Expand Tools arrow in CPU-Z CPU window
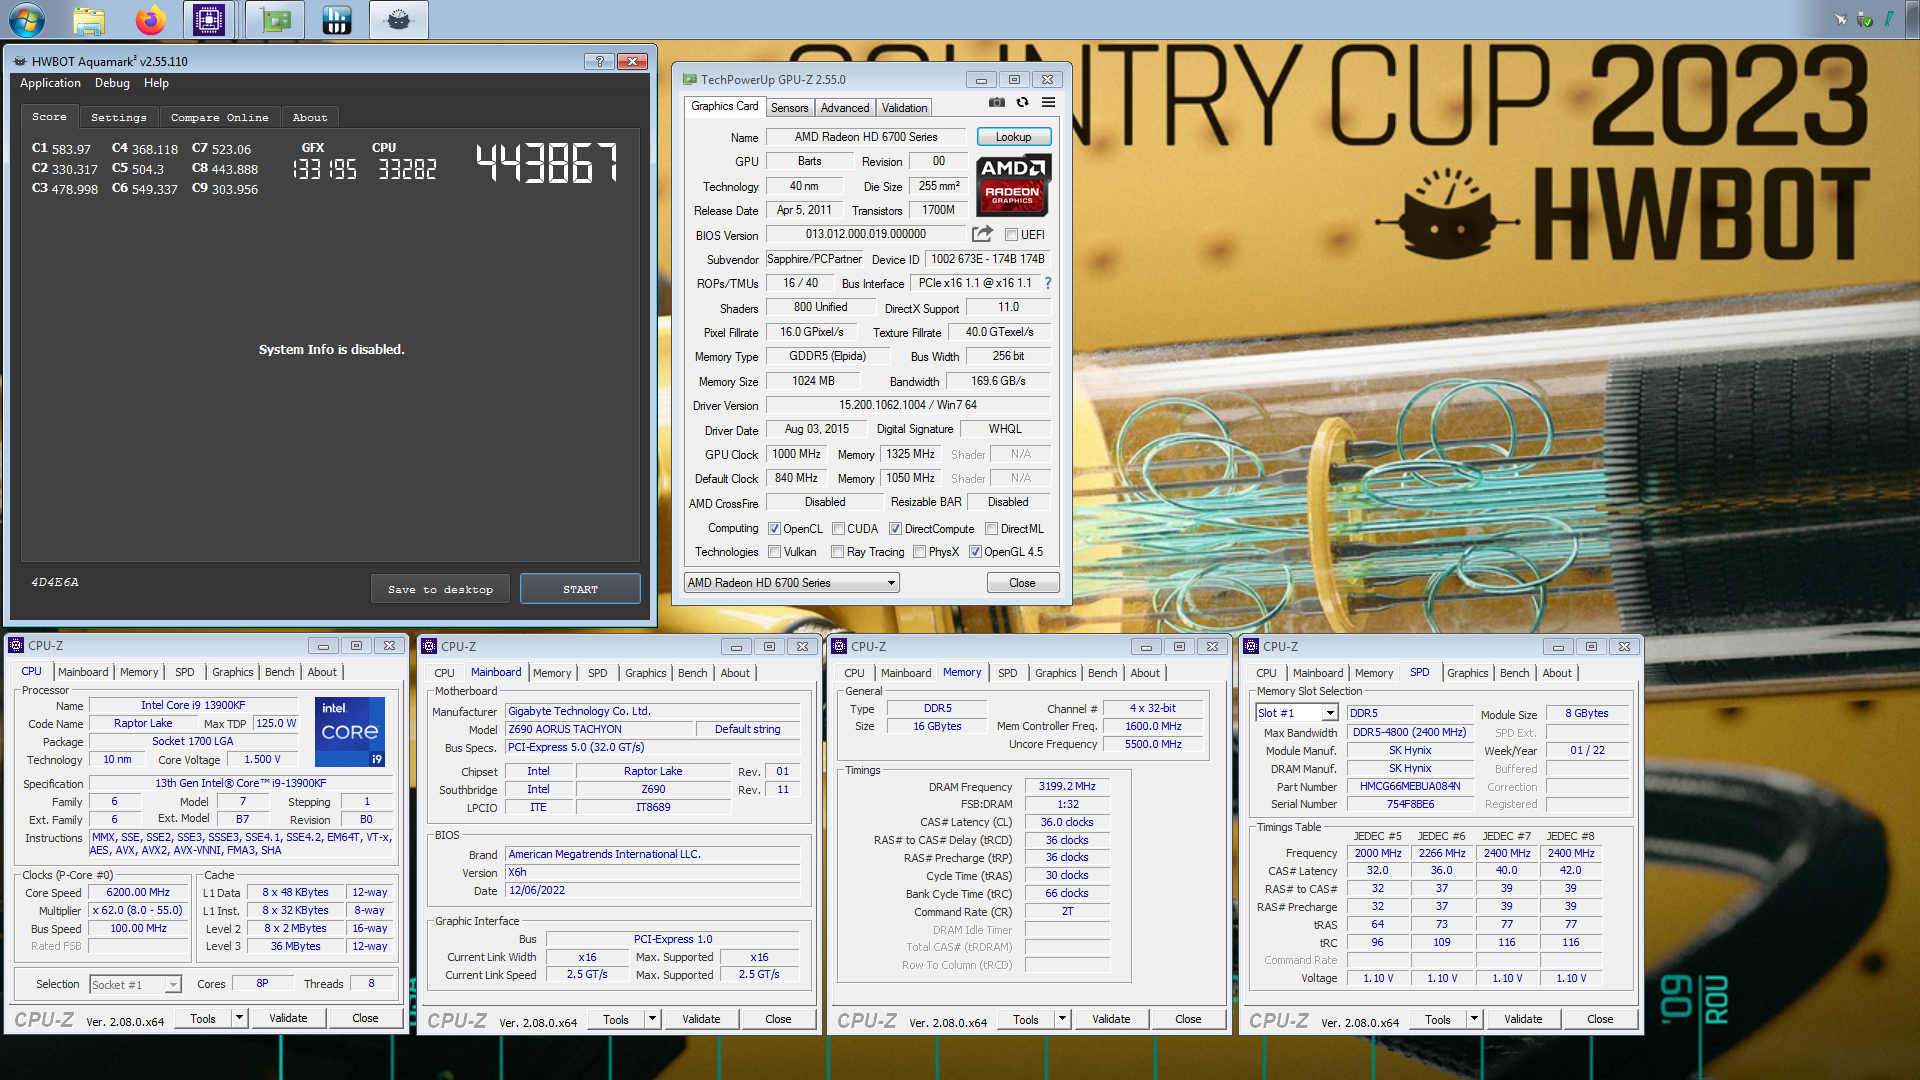The height and width of the screenshot is (1080, 1920). (239, 1018)
